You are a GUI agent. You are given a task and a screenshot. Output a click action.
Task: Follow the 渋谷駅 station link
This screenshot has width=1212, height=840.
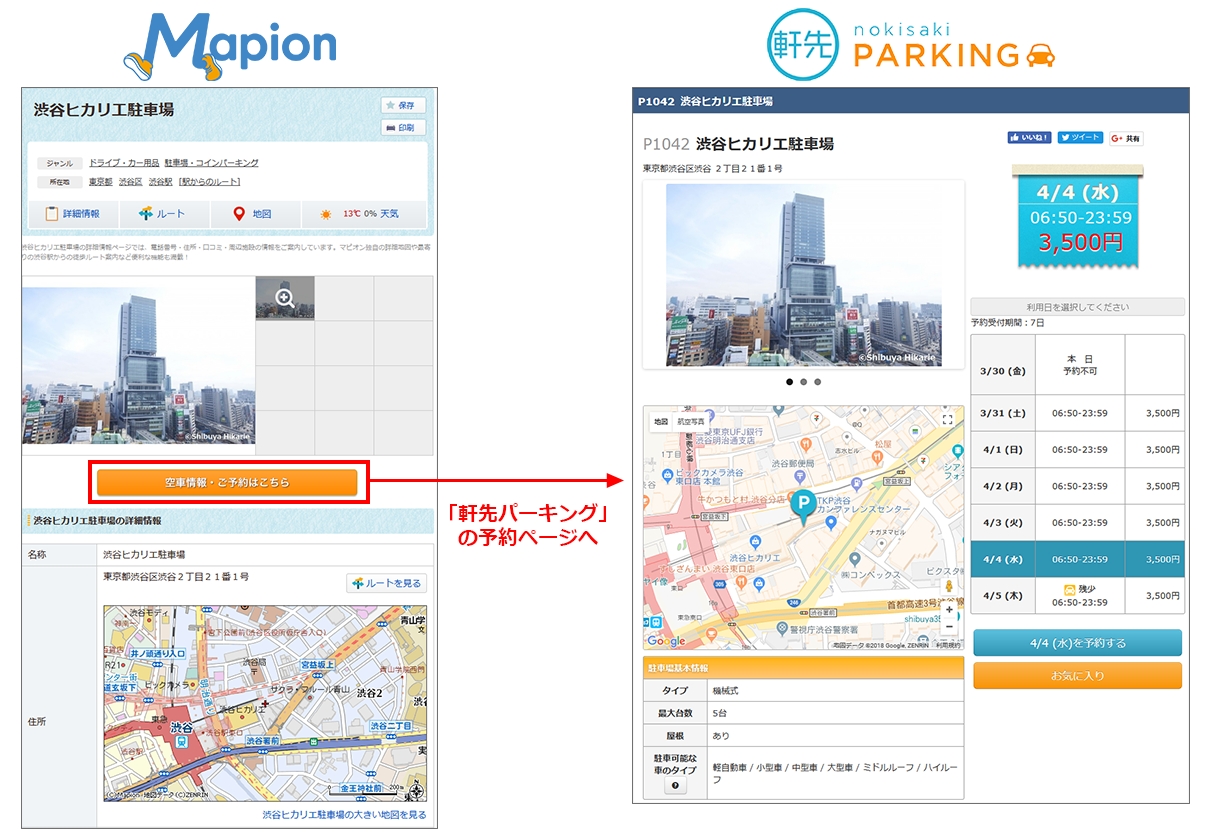160,182
